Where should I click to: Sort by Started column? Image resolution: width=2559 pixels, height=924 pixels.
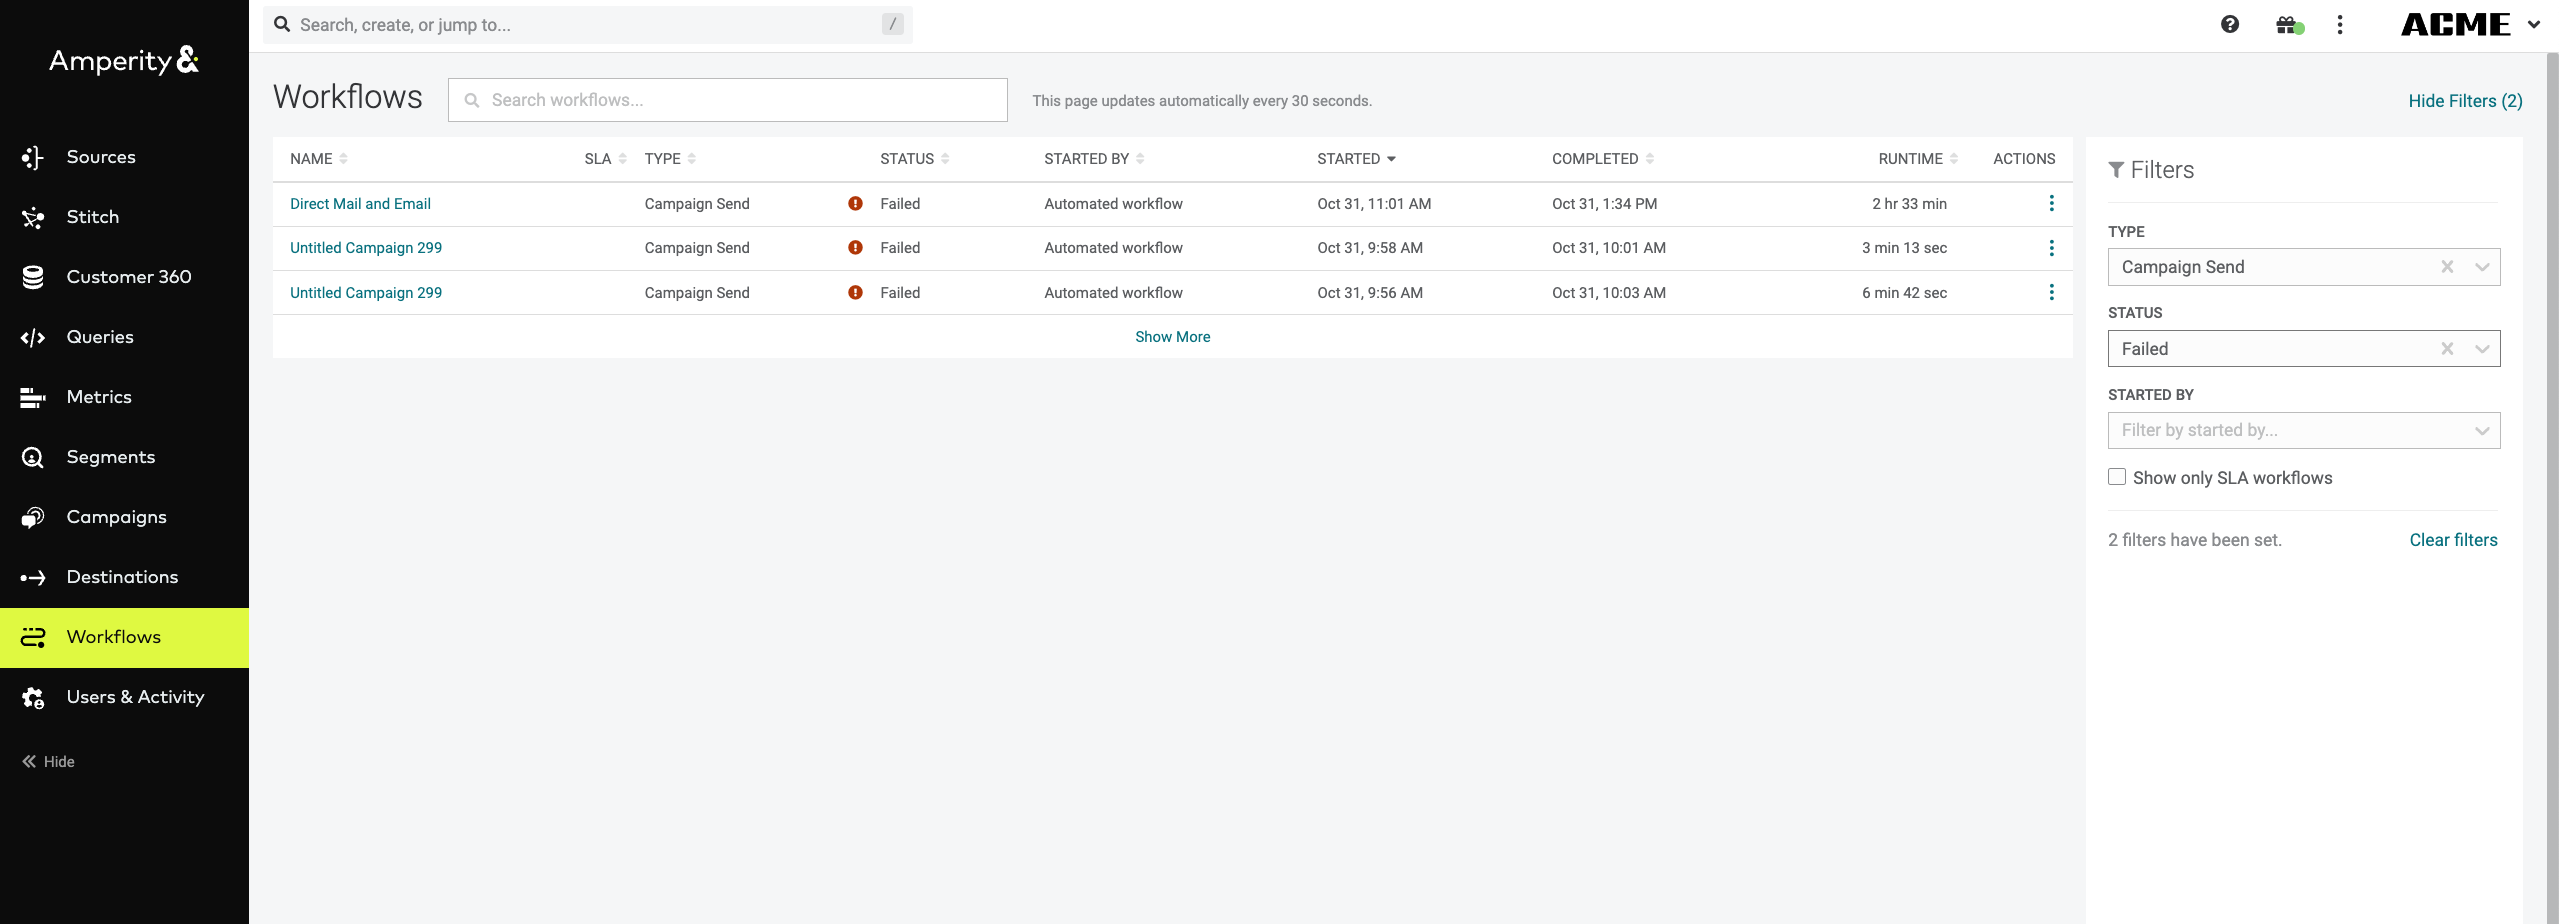click(x=1356, y=159)
